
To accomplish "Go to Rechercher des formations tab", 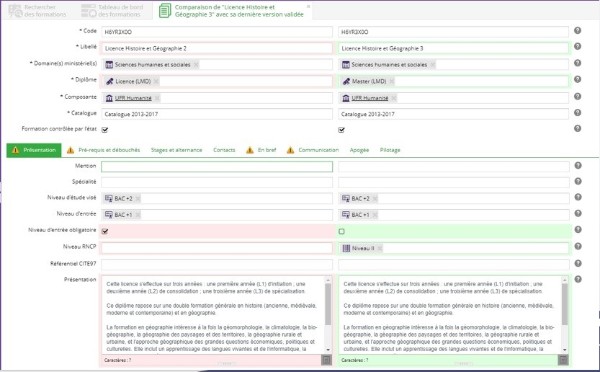I will pos(38,11).
